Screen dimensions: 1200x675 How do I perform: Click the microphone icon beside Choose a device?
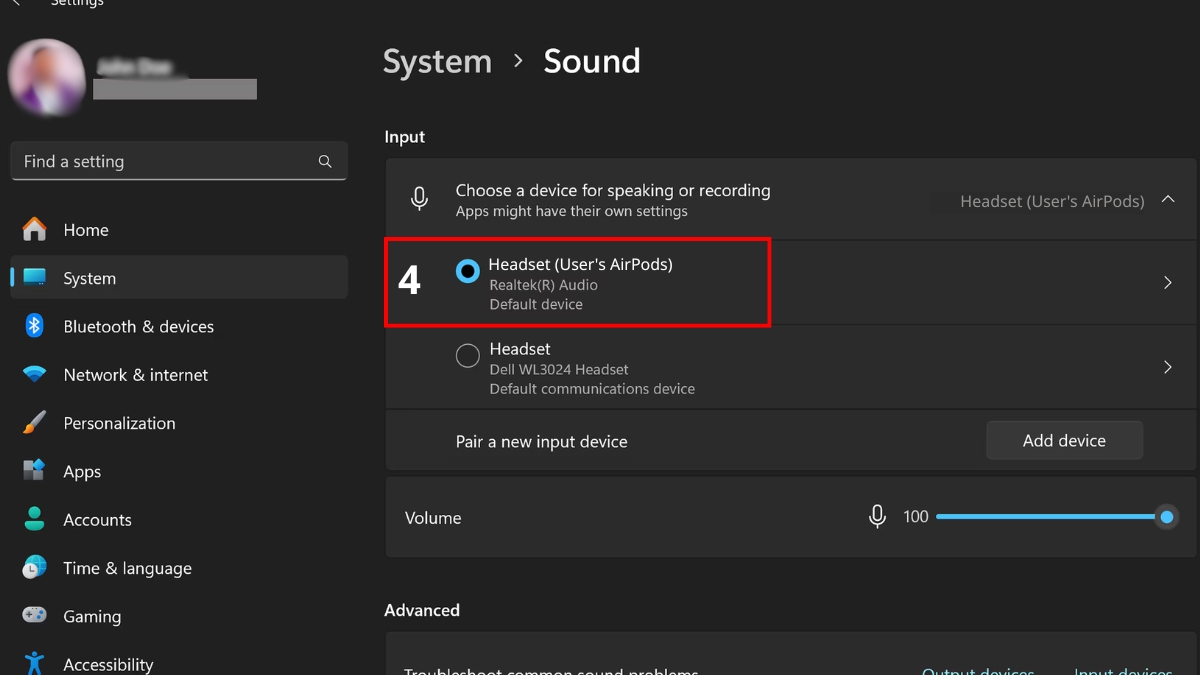420,199
